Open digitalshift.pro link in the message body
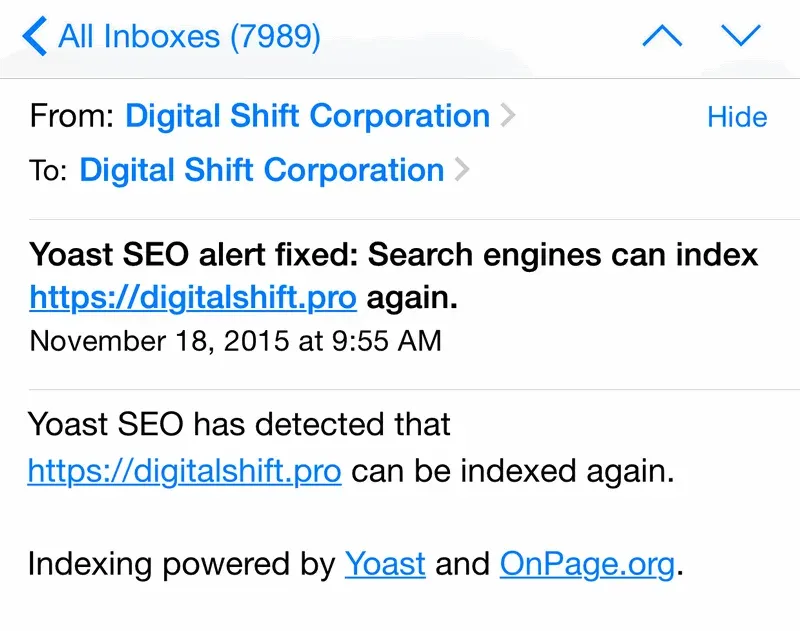Image resolution: width=800 pixels, height=631 pixels. point(184,470)
